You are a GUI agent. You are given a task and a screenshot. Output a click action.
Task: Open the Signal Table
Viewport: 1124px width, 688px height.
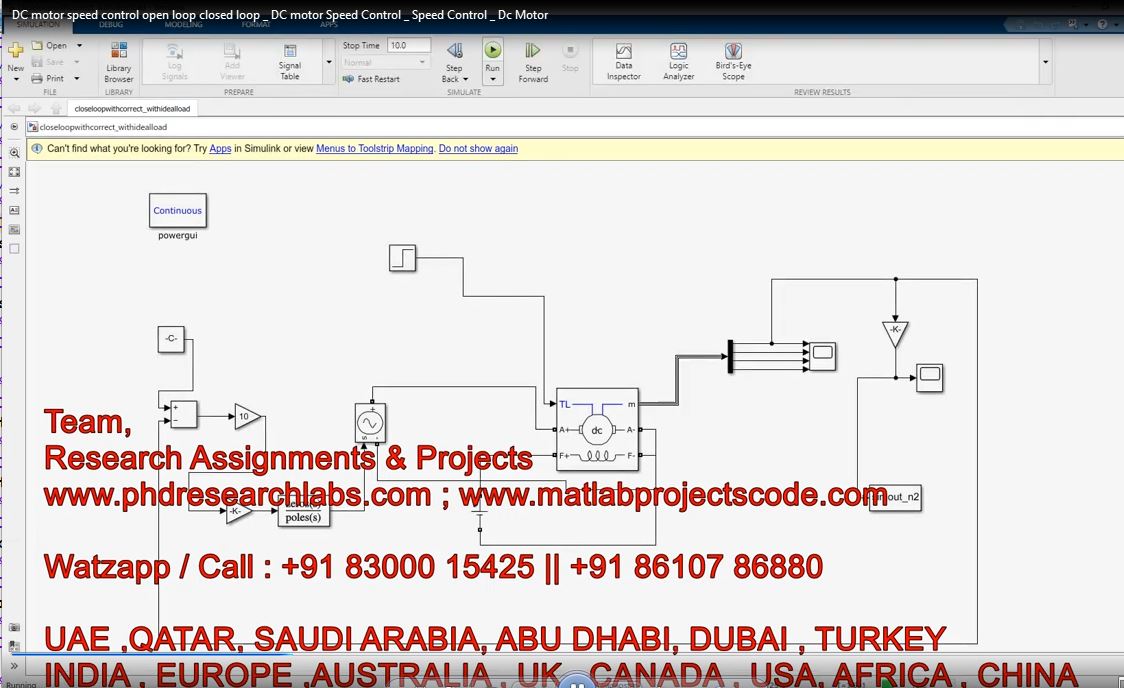(x=289, y=60)
